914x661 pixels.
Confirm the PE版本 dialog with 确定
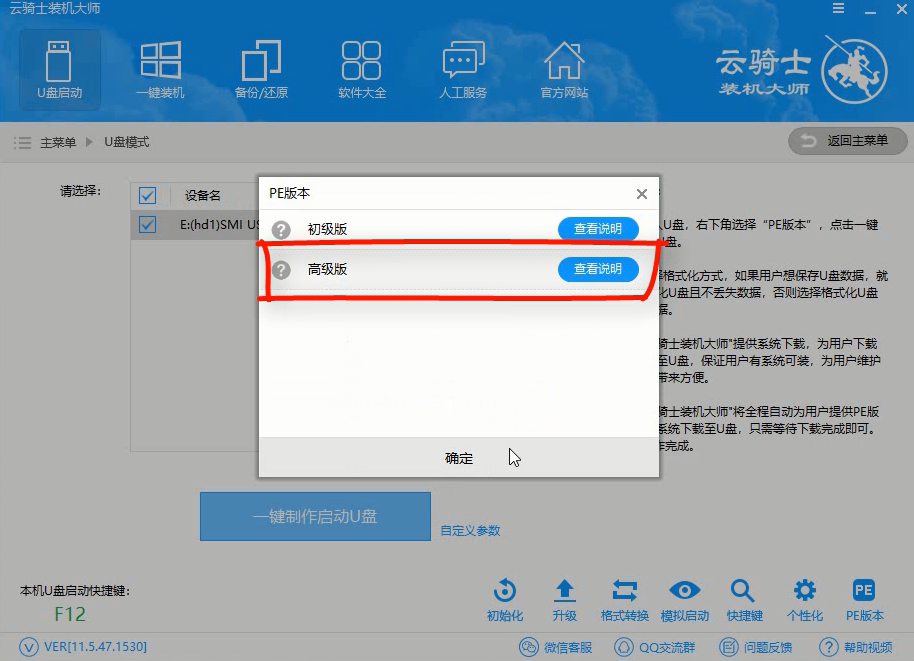[x=458, y=458]
